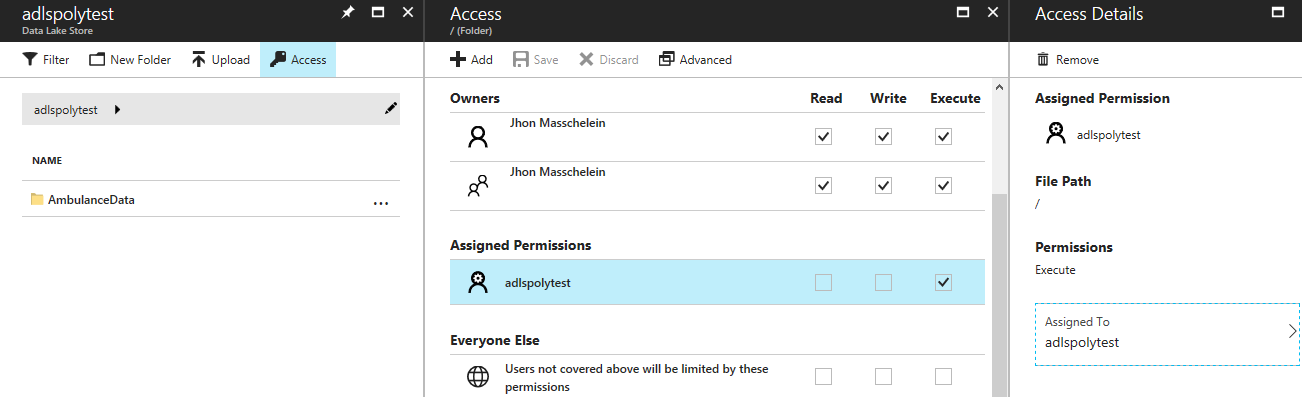Upload a file to the store

pos(220,60)
